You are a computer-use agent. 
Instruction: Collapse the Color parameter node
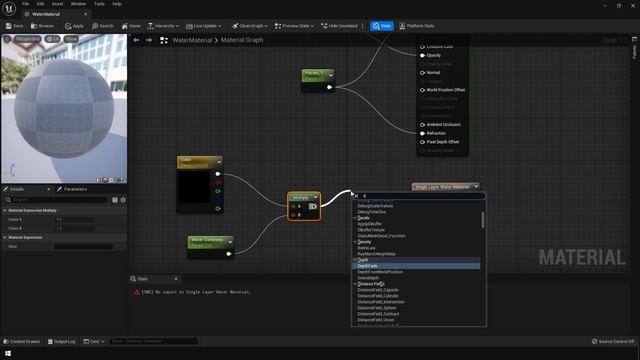click(219, 162)
